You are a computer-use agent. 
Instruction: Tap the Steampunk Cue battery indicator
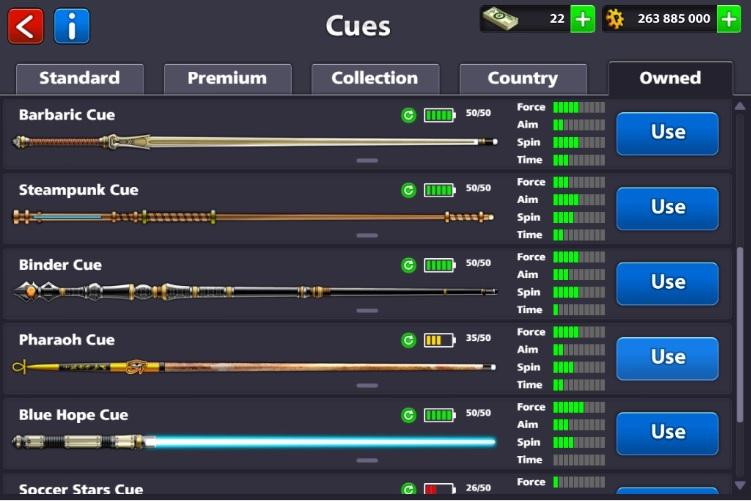pos(439,190)
